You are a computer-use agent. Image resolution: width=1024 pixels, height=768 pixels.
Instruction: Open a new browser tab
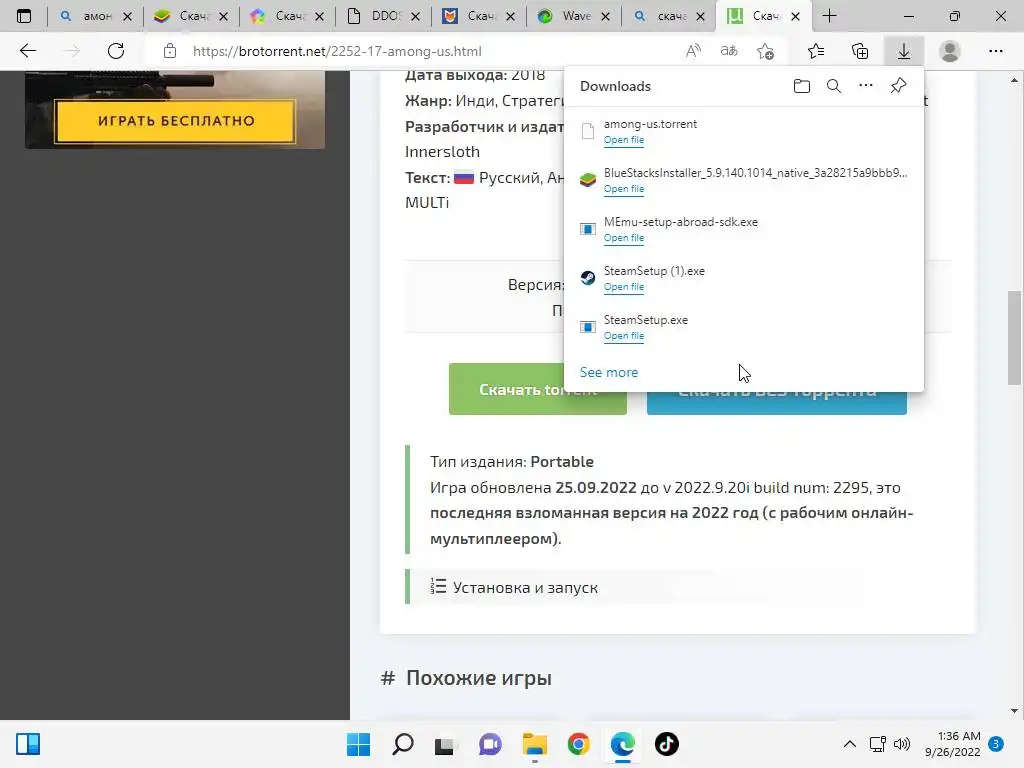tap(829, 16)
